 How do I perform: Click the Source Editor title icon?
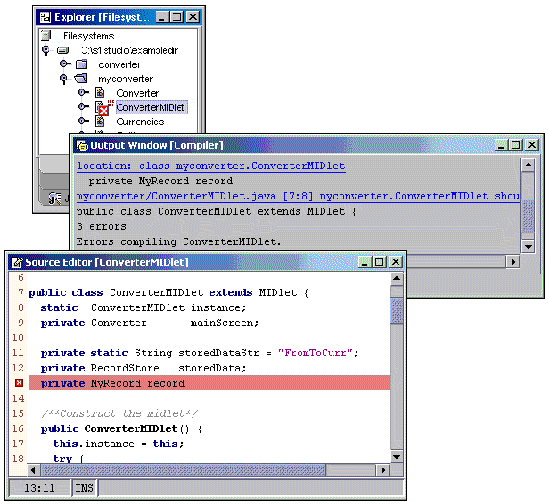tap(17, 262)
